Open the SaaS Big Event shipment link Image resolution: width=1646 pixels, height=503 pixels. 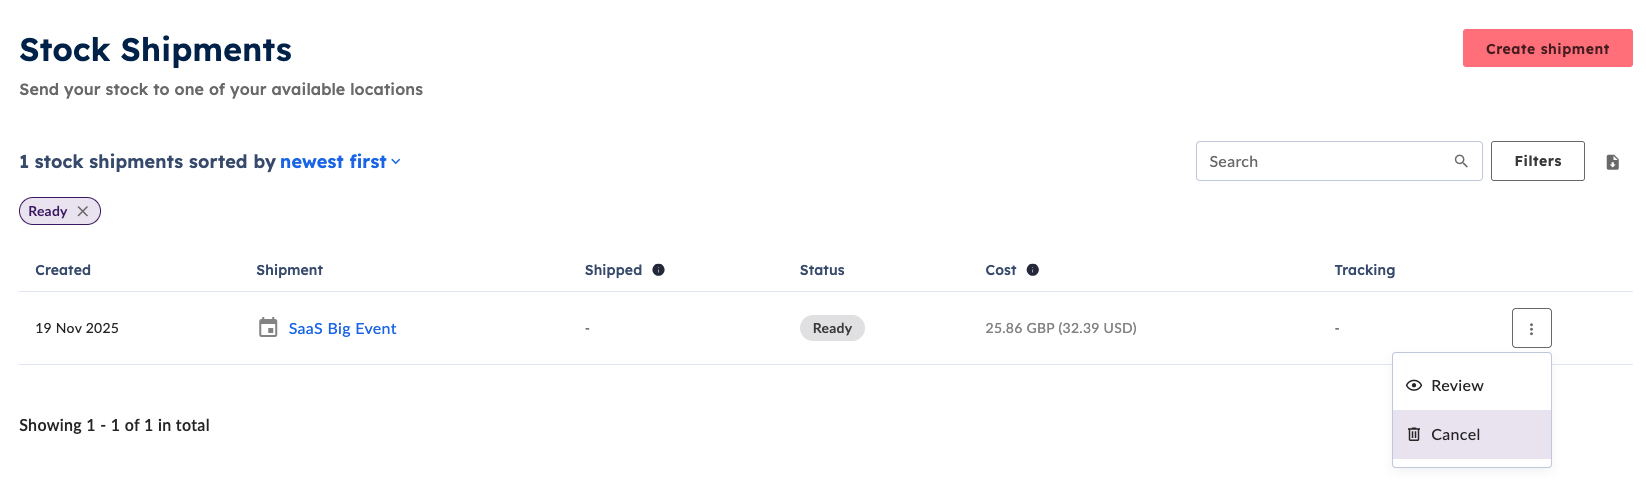(x=342, y=328)
